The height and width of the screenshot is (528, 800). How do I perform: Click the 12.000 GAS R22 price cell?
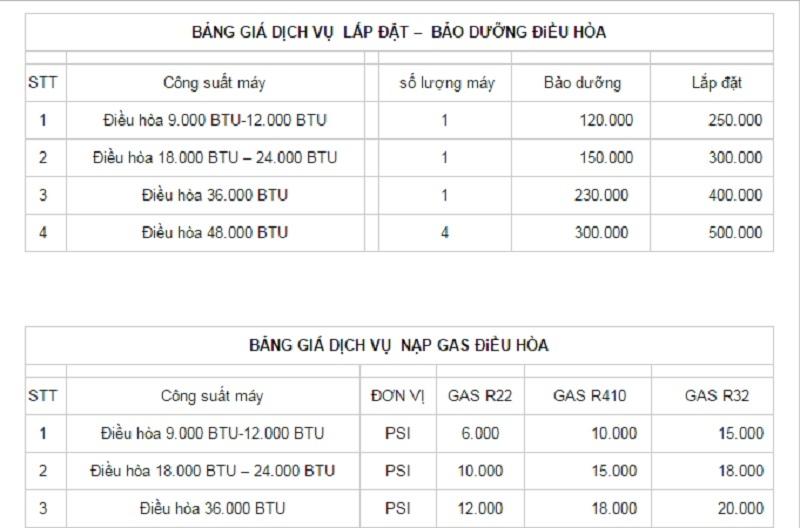(480, 507)
